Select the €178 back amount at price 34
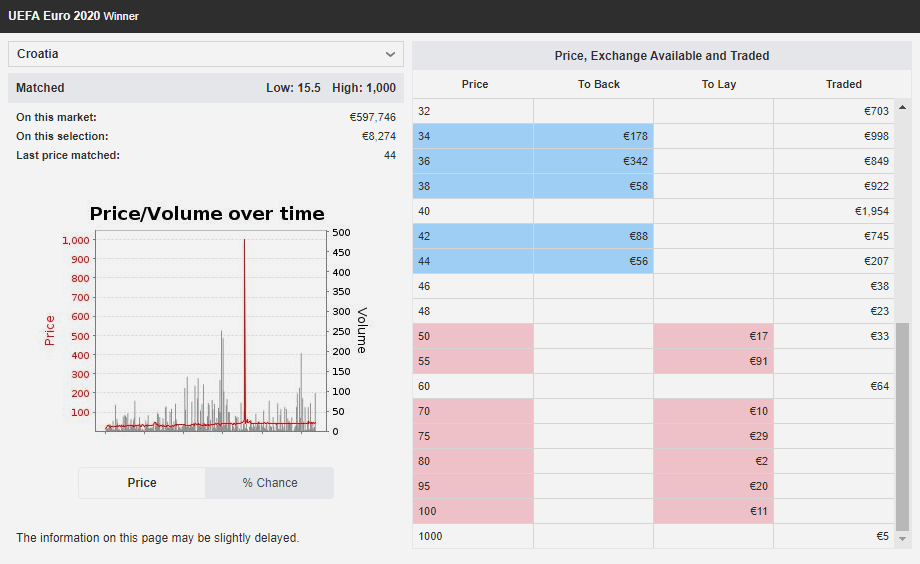This screenshot has height=564, width=920. click(x=593, y=136)
